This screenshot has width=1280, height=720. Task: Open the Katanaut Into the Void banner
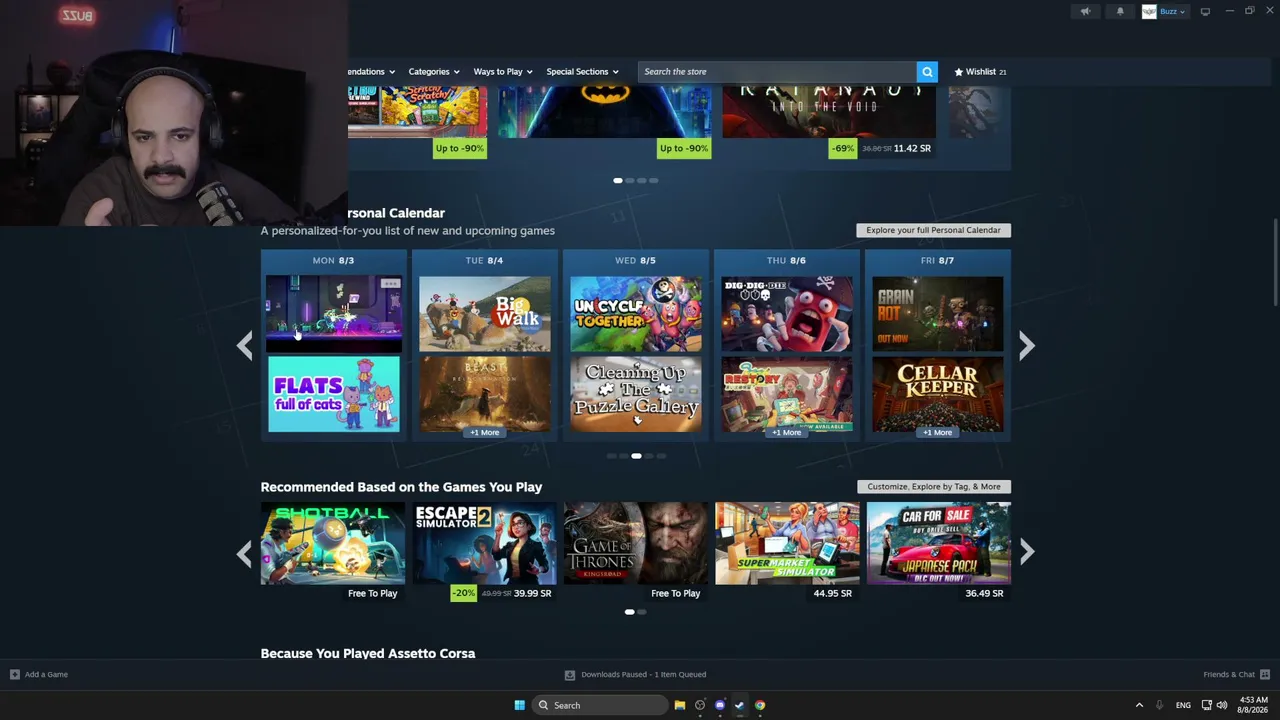[829, 113]
